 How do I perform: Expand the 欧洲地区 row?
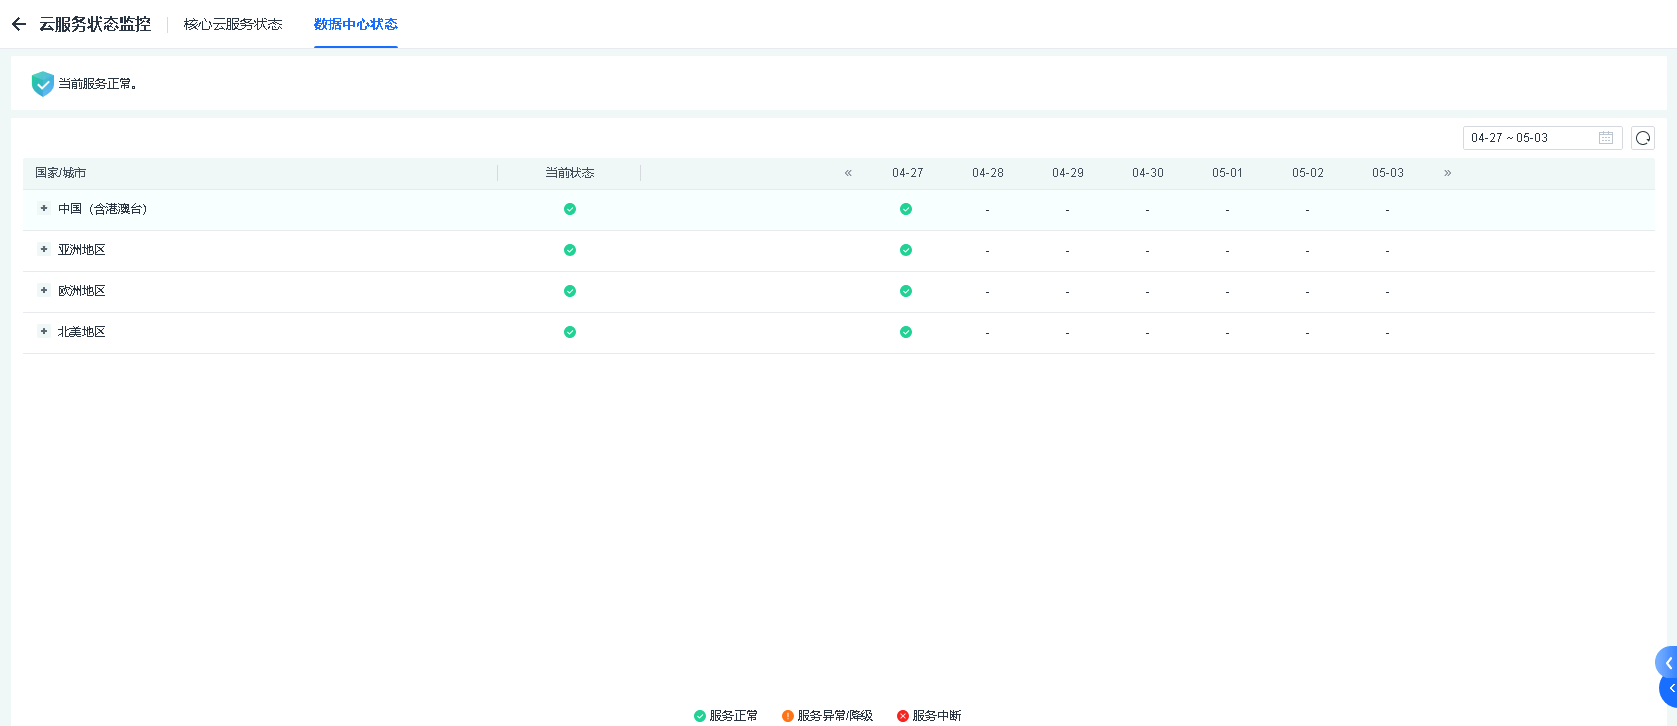[x=44, y=291]
